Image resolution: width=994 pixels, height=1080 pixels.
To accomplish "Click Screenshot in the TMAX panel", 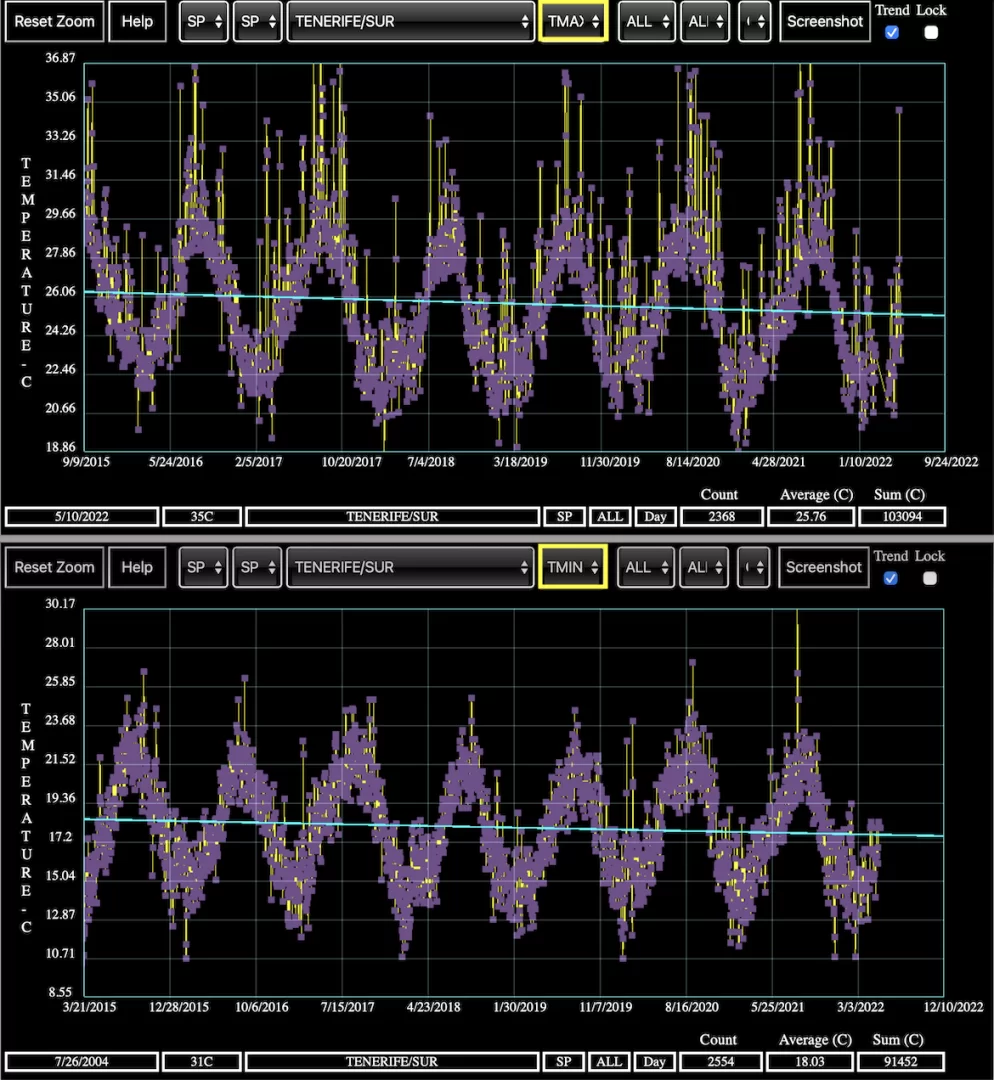I will [825, 21].
